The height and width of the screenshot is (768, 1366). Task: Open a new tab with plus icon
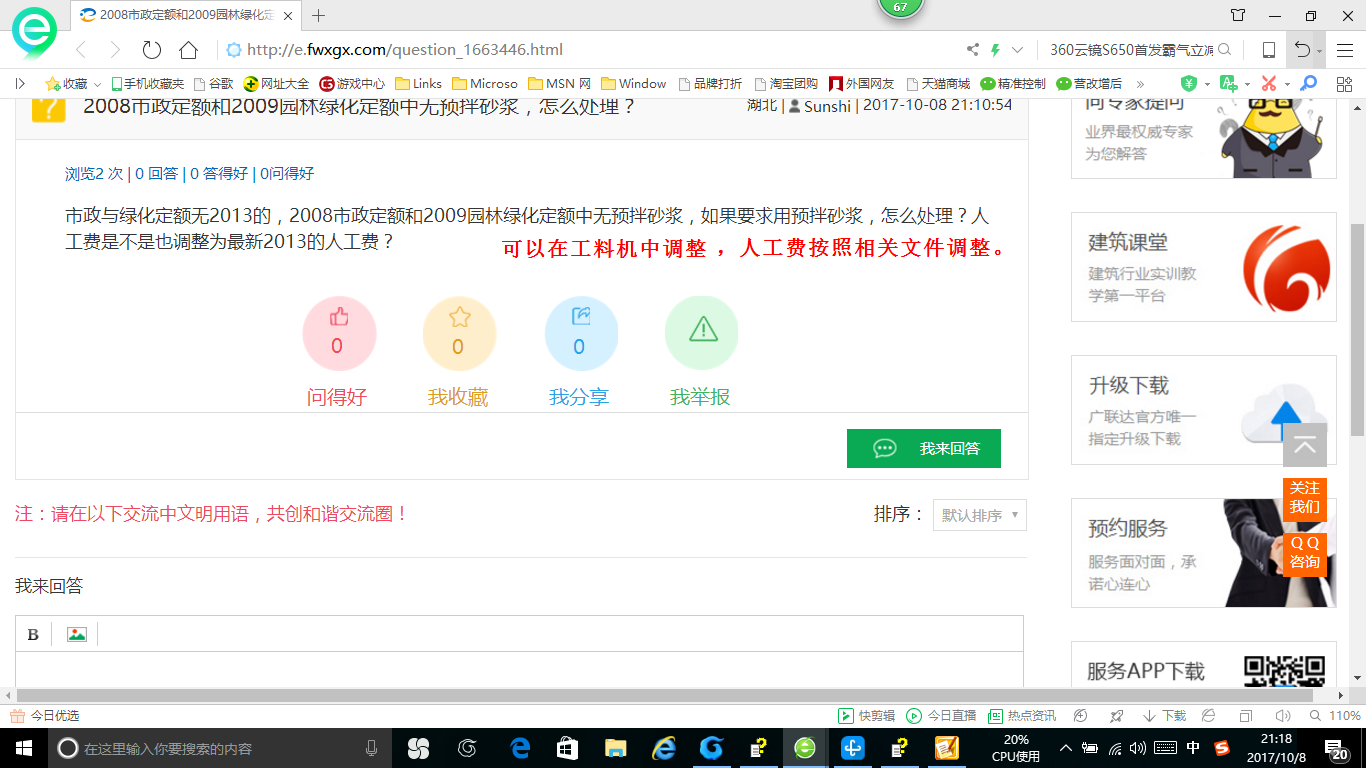(319, 15)
